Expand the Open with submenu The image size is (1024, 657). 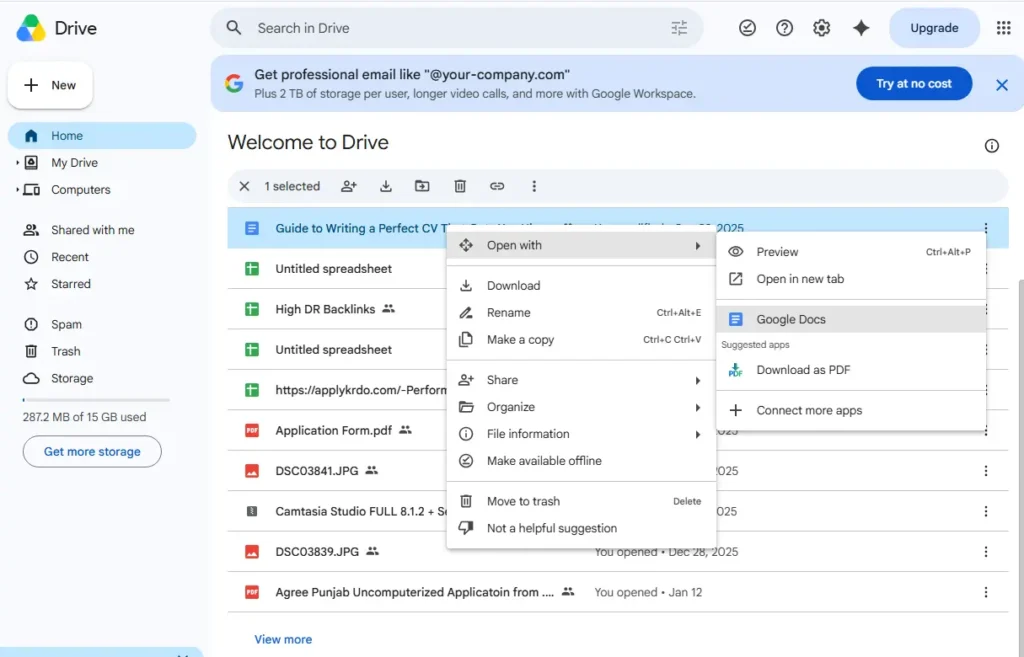581,246
